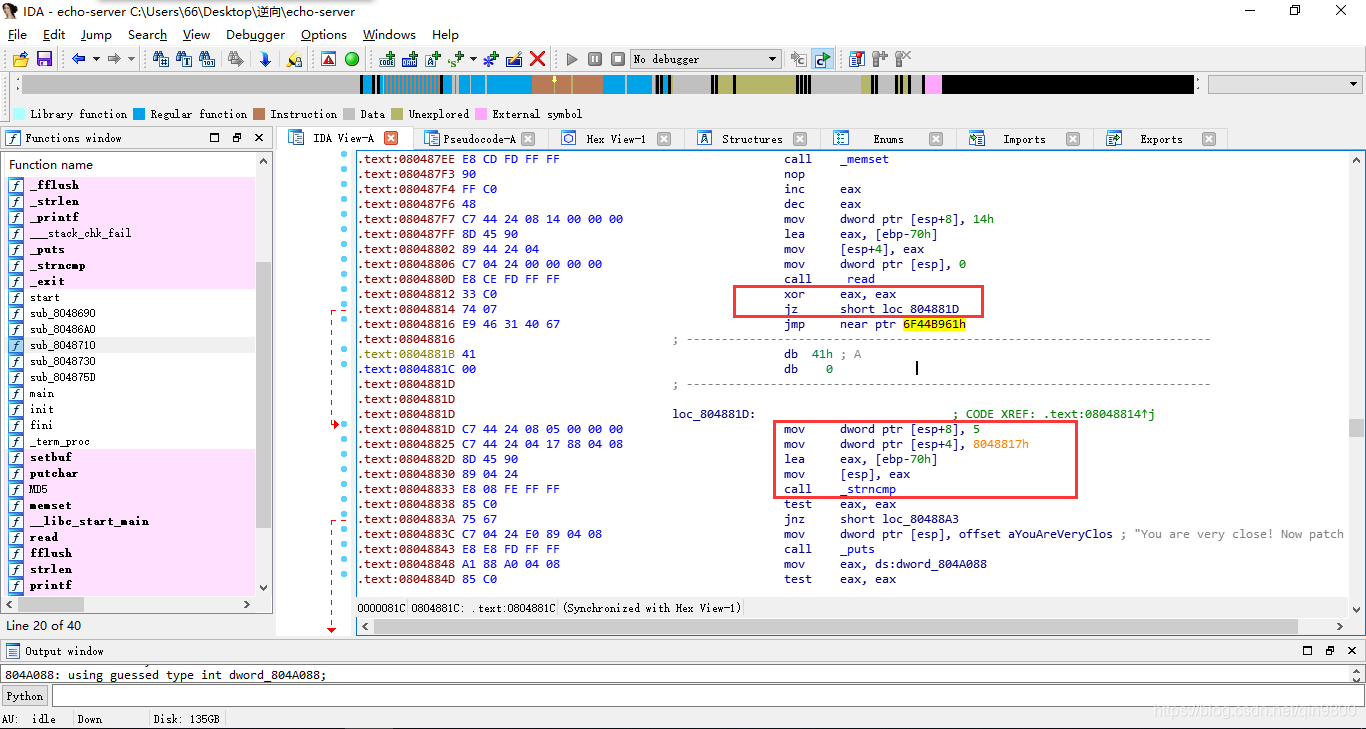Click the functions list vertical scrollbar thumb
The image size is (1366, 729).
[264, 395]
